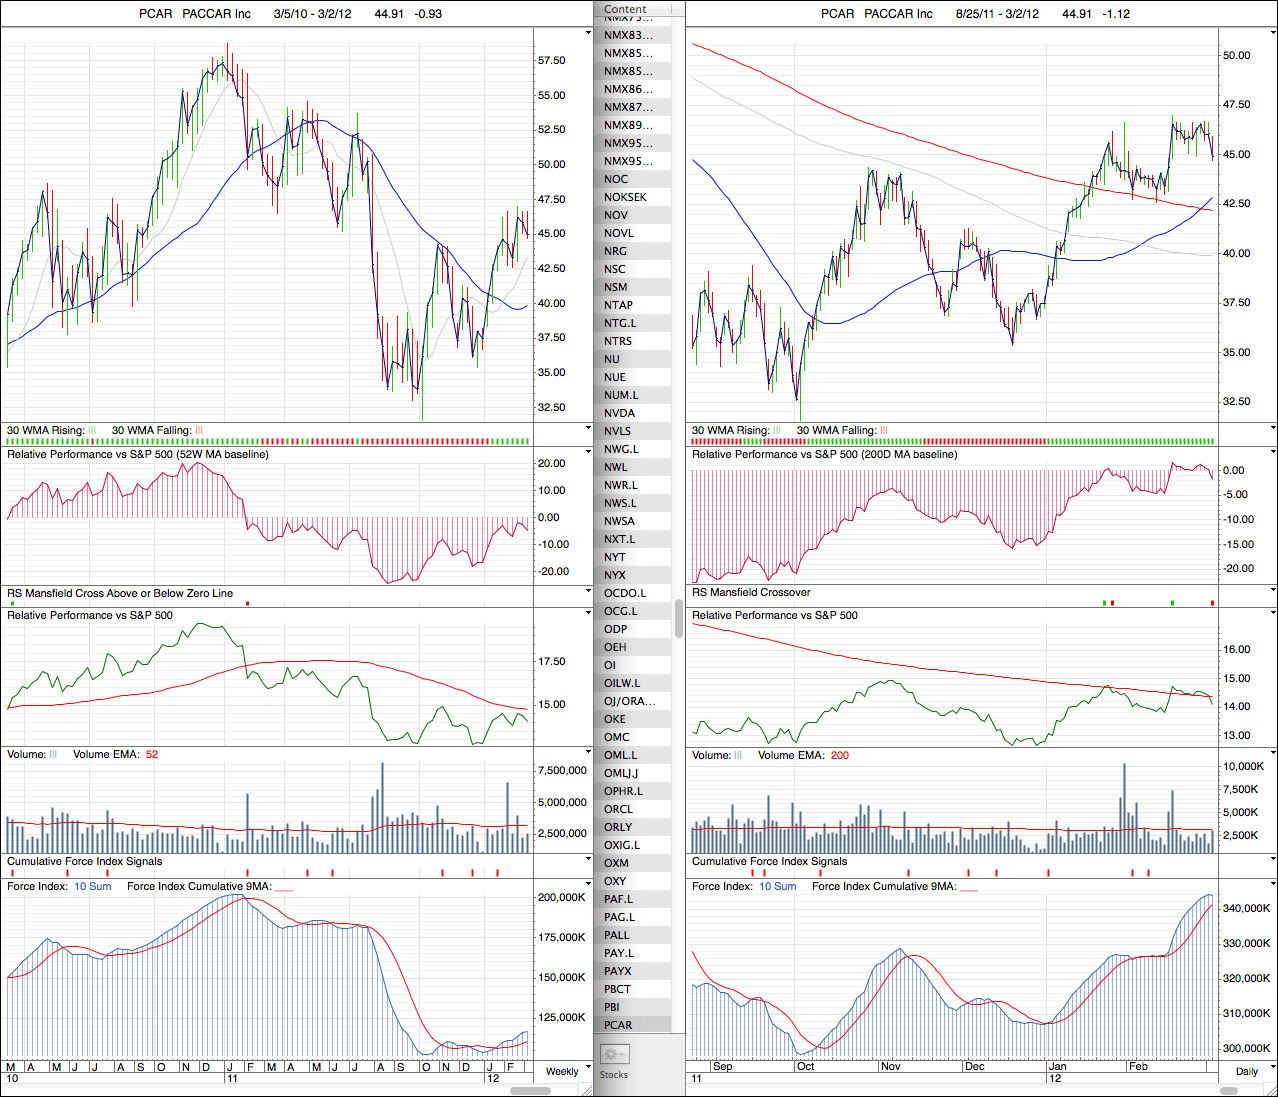This screenshot has width=1278, height=1097.
Task: Open the Weekly timeframe dropdown arrow
Action: [589, 1068]
